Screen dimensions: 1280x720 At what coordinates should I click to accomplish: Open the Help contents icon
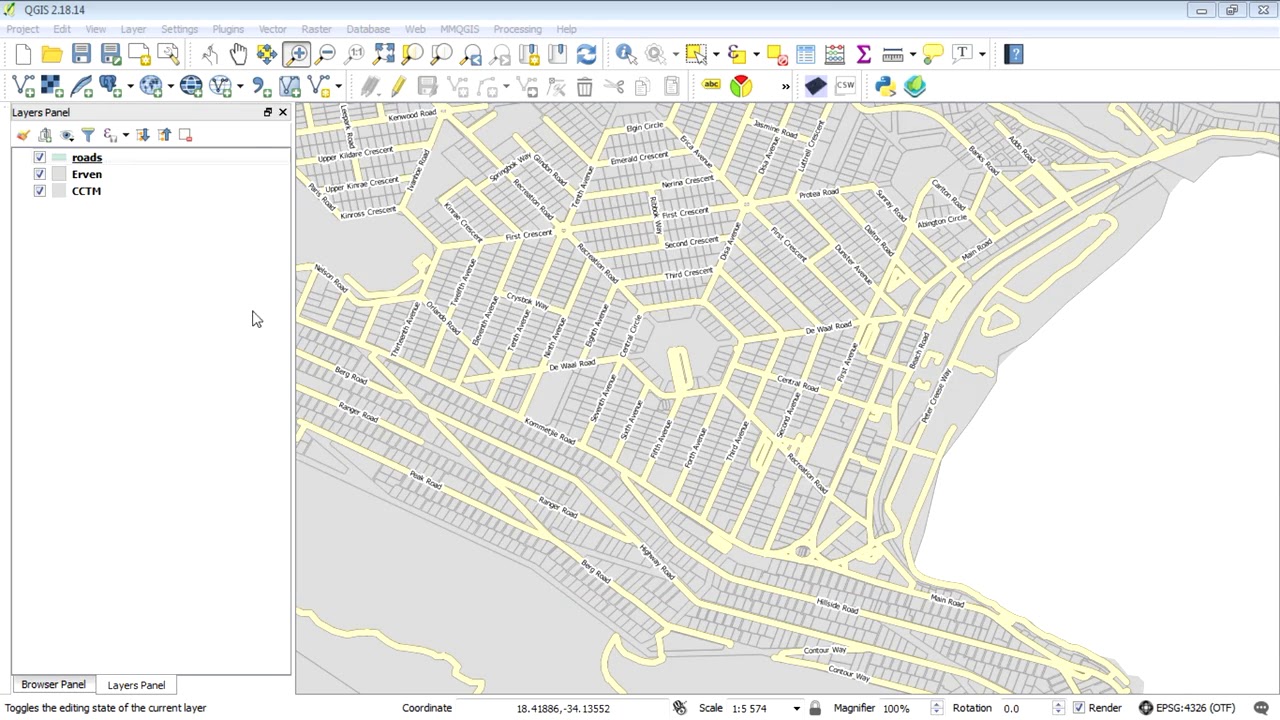[x=1014, y=54]
